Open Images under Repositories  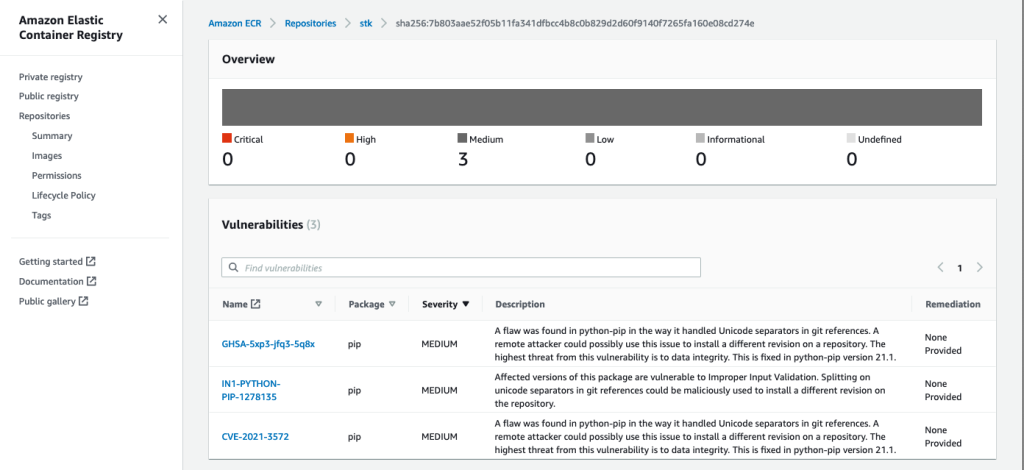[x=47, y=155]
